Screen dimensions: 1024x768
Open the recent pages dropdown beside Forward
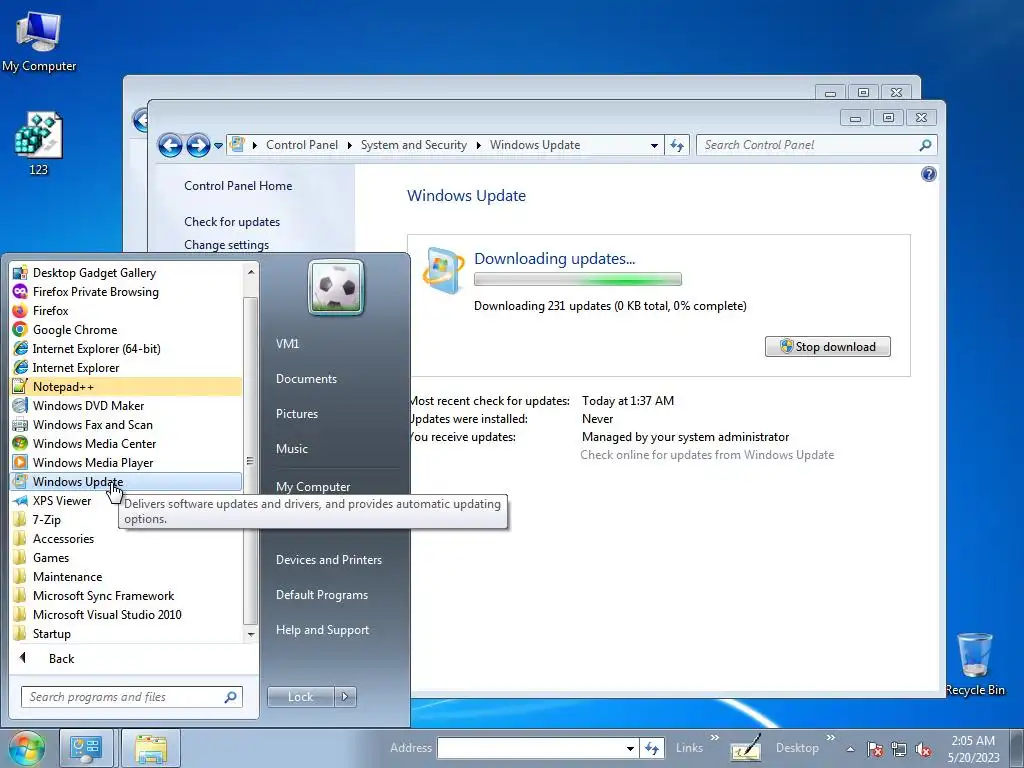(x=218, y=146)
